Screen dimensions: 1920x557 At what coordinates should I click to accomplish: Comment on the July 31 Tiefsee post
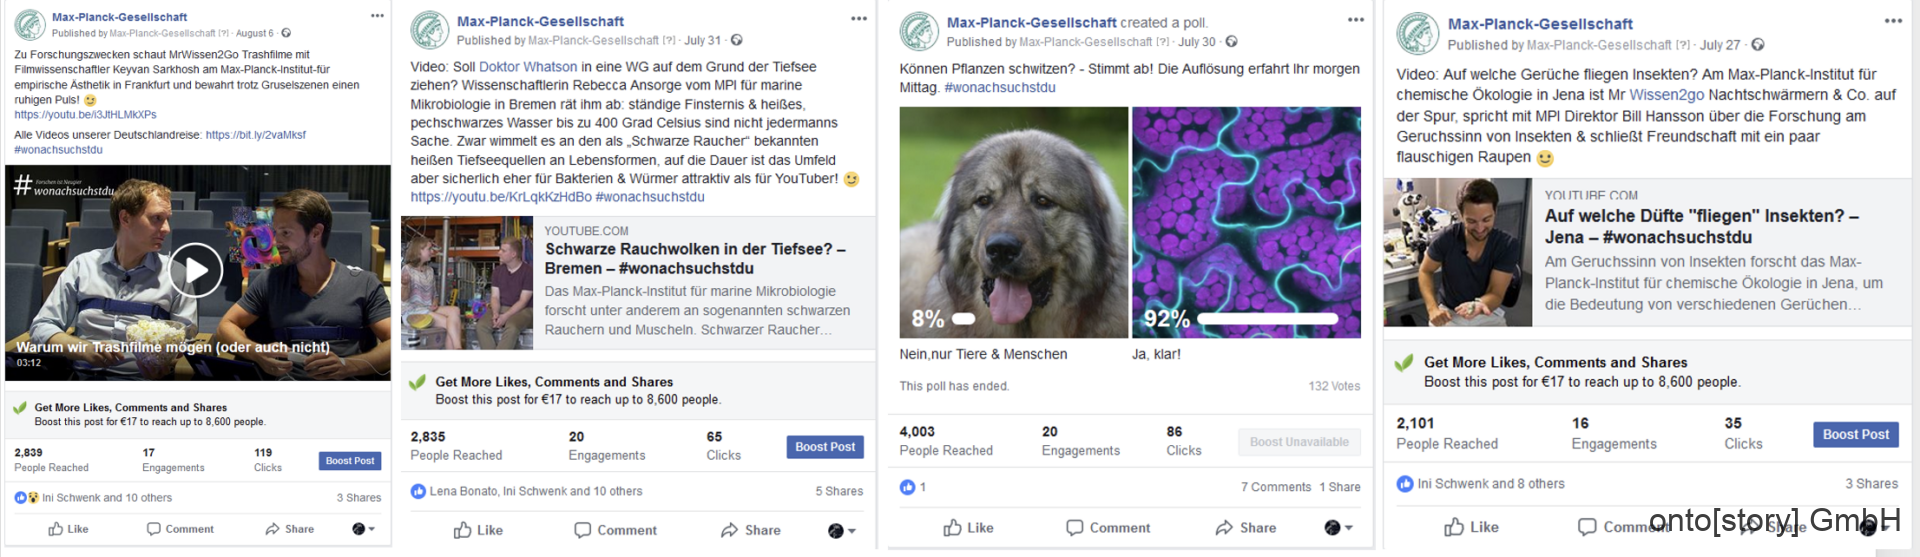point(615,530)
